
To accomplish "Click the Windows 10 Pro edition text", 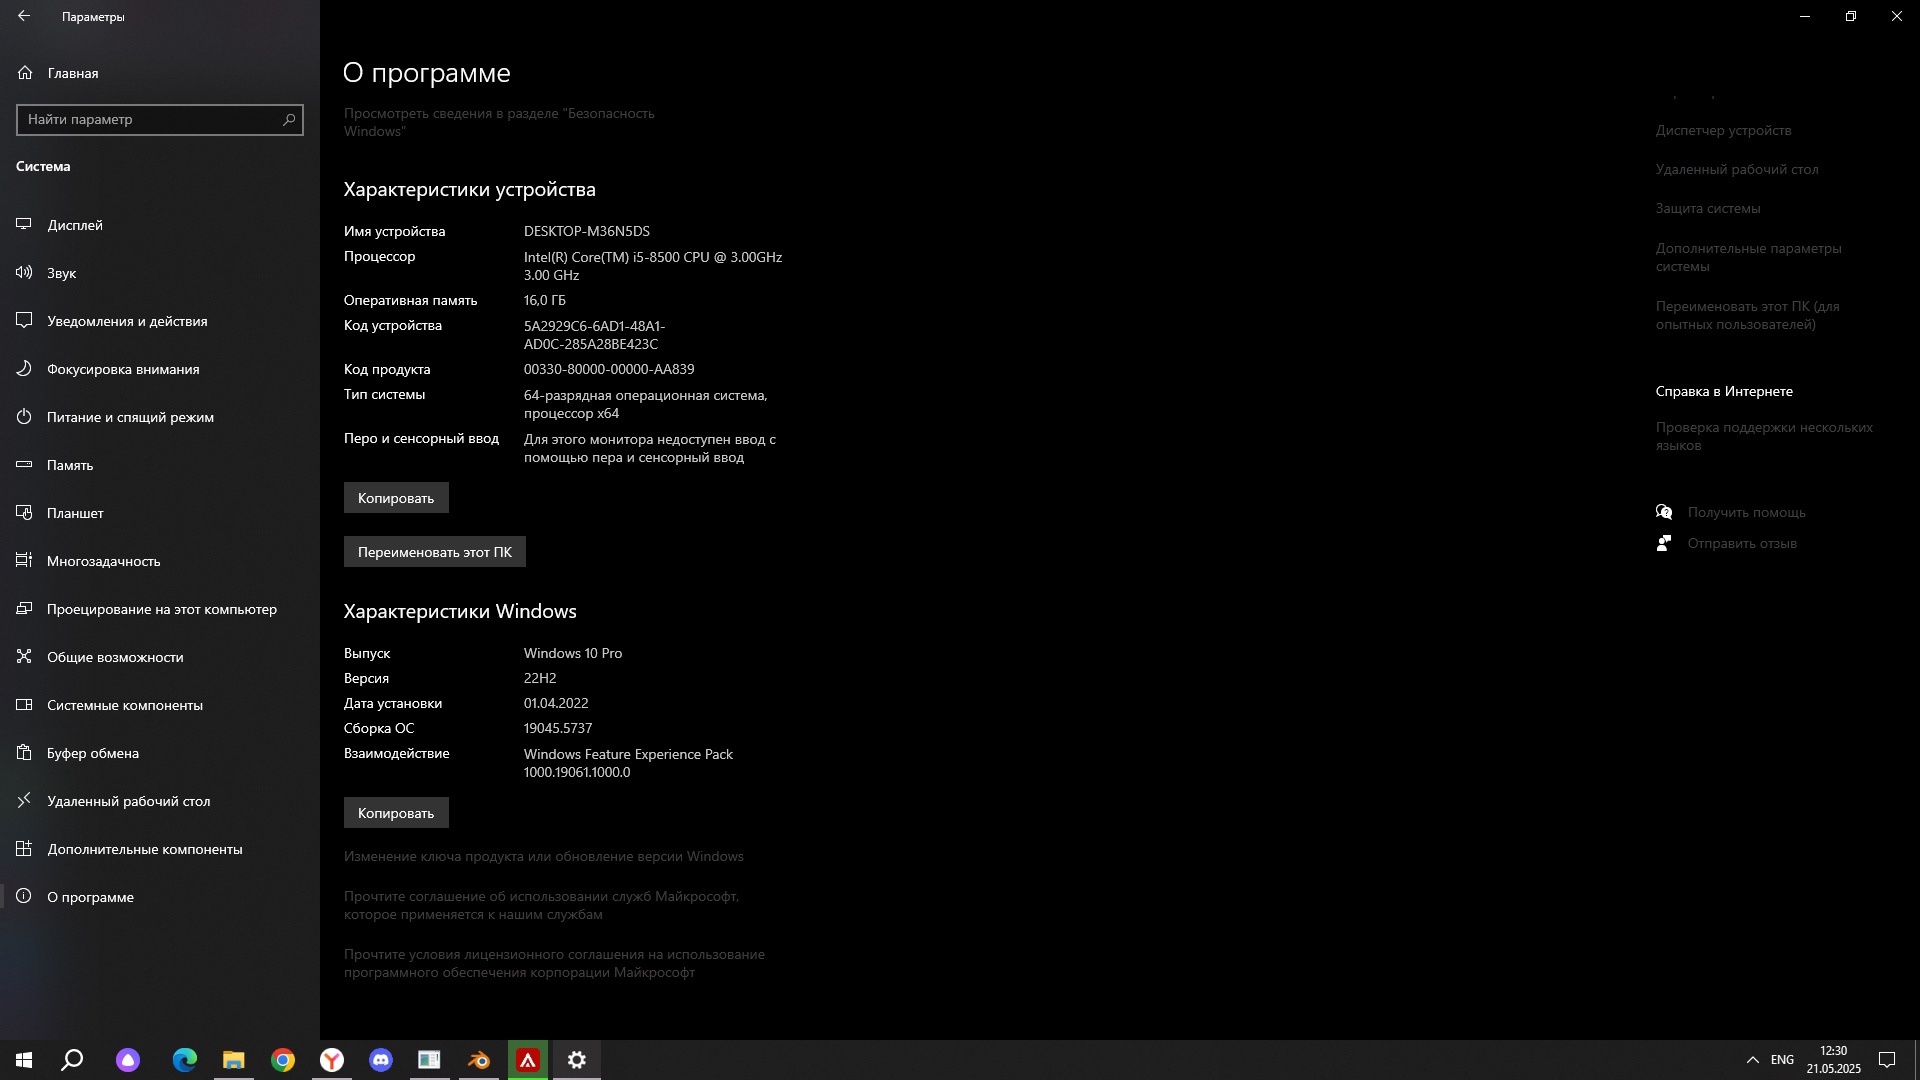I will [573, 653].
